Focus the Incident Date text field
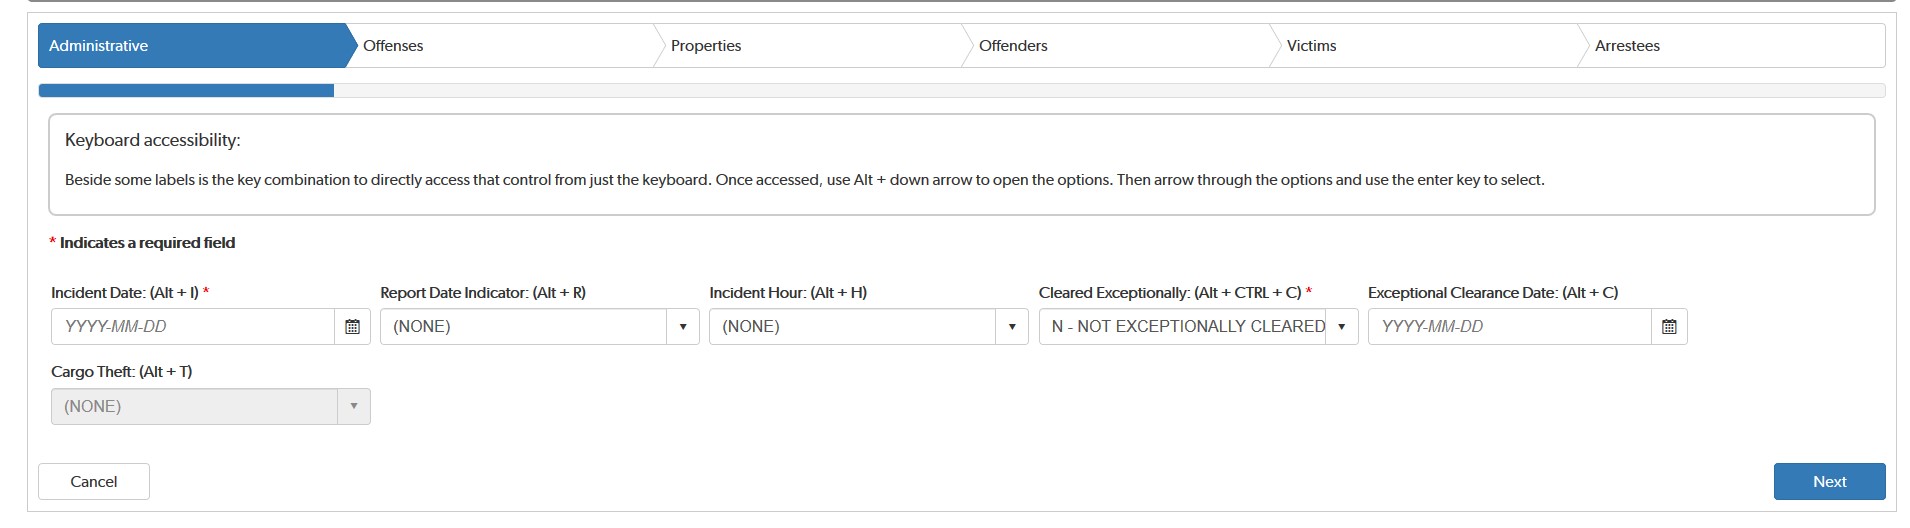The height and width of the screenshot is (528, 1910). pos(192,327)
